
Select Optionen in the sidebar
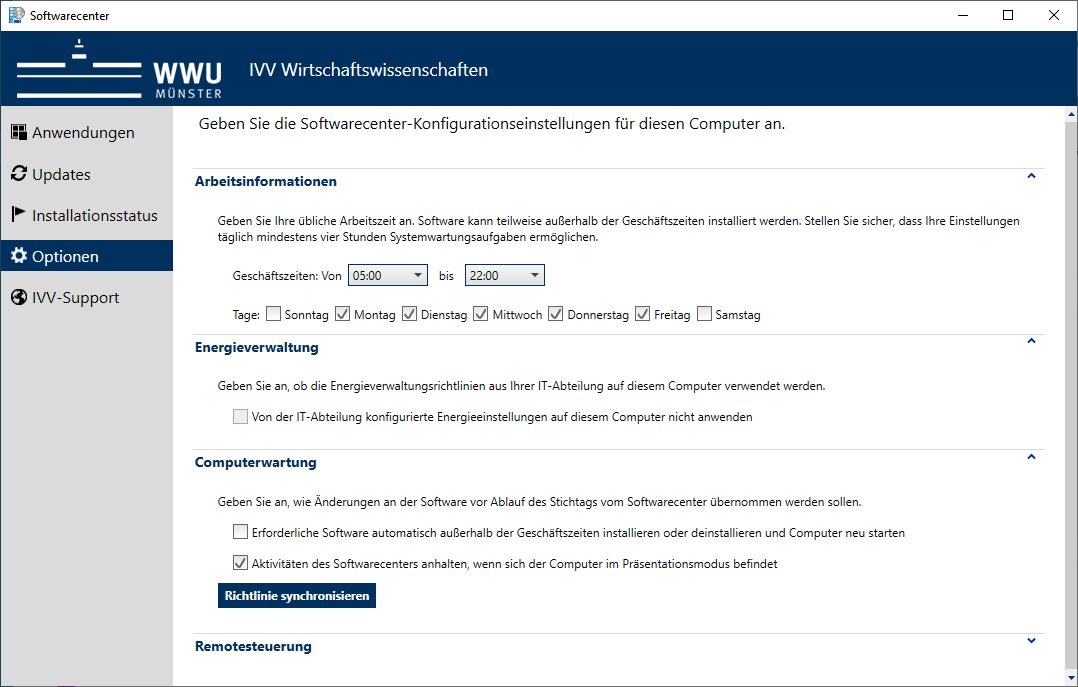pos(87,256)
